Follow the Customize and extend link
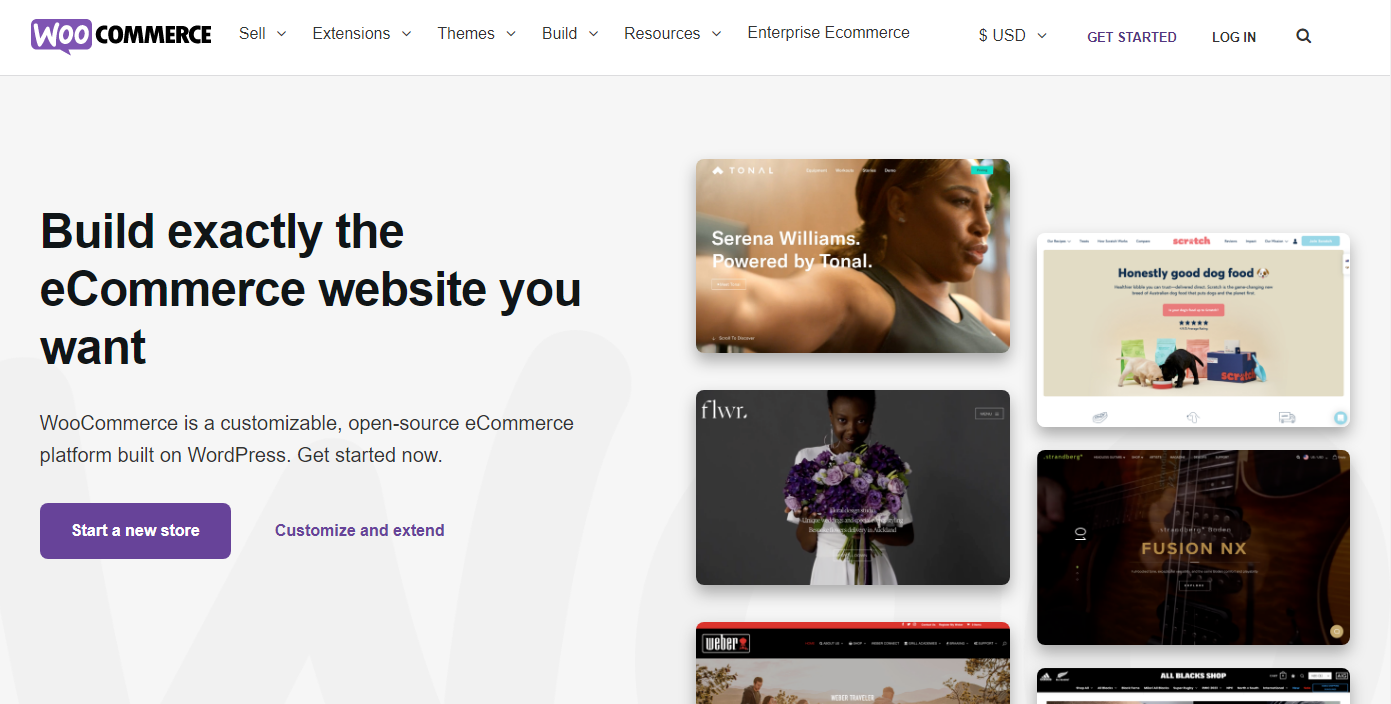 (360, 531)
